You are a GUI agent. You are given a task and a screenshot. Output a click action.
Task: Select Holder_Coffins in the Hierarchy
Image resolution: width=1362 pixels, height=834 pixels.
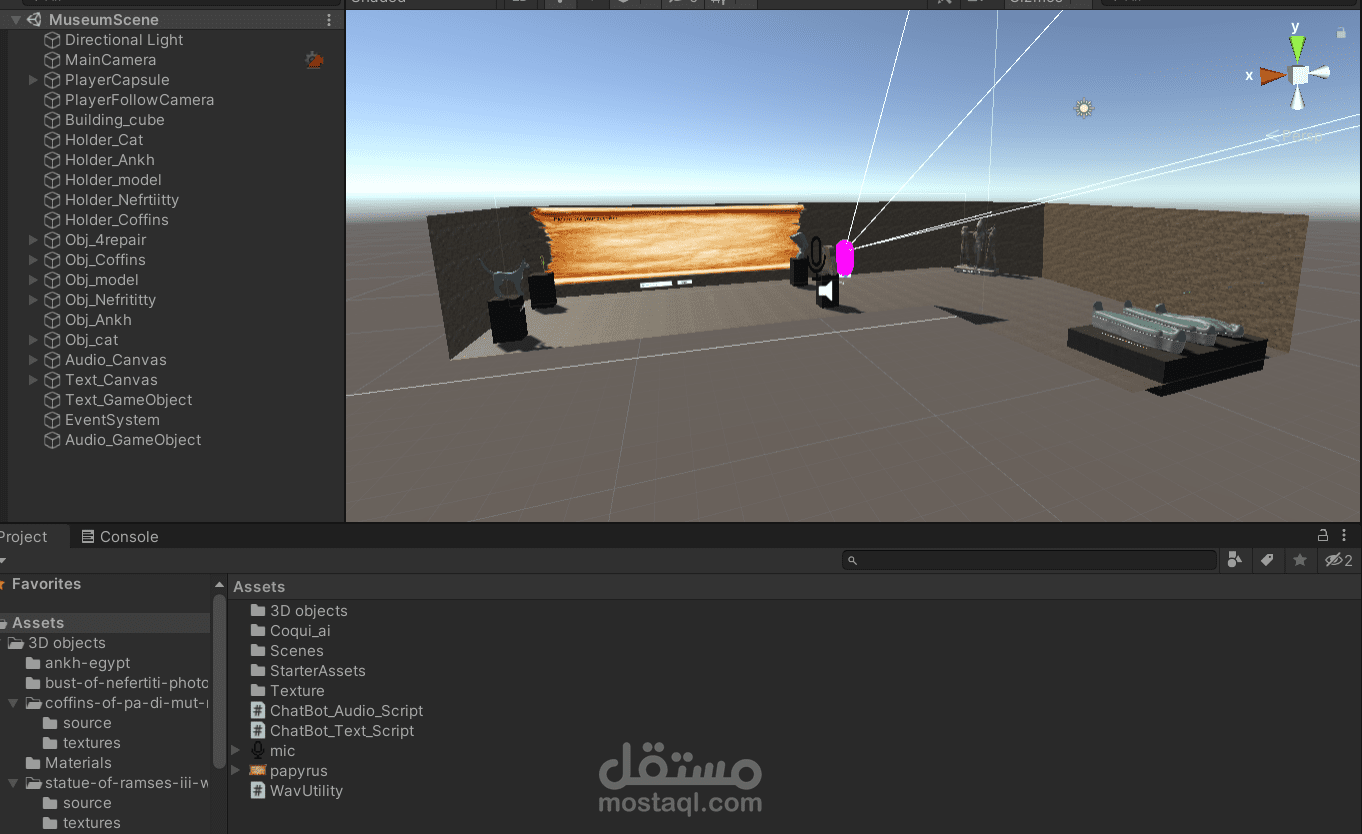click(117, 220)
